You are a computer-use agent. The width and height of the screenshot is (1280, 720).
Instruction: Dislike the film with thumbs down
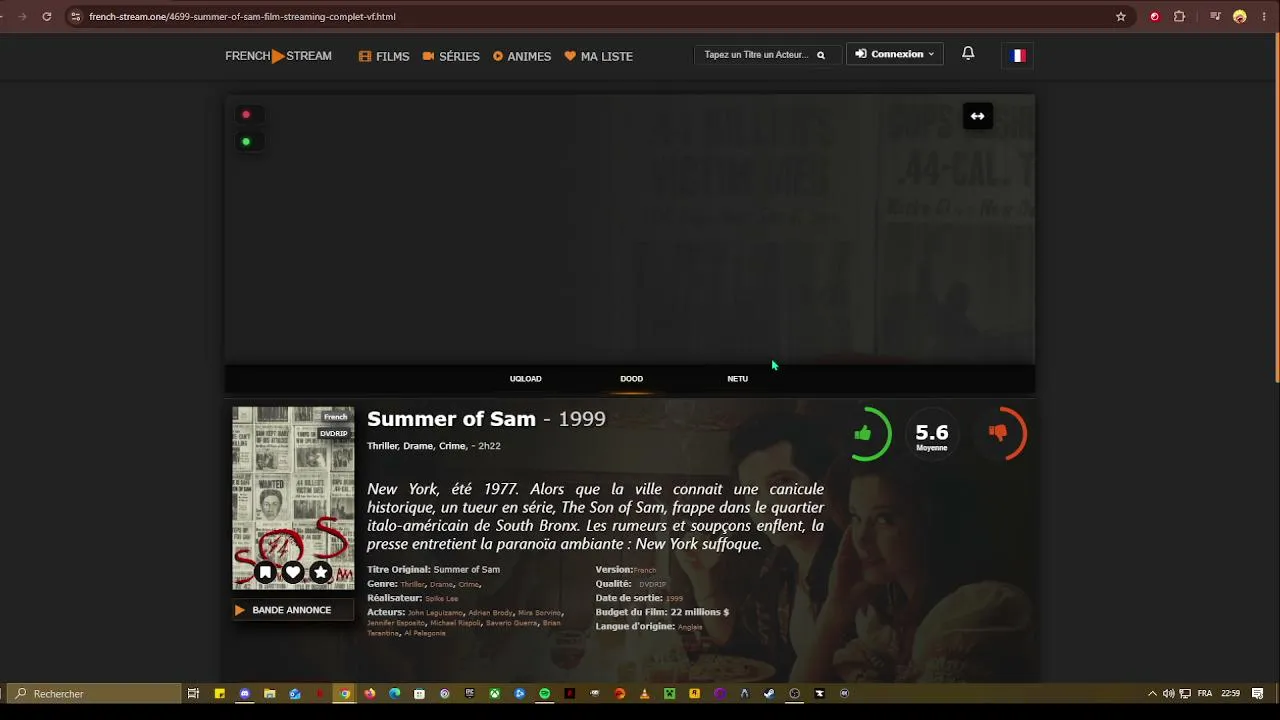998,433
